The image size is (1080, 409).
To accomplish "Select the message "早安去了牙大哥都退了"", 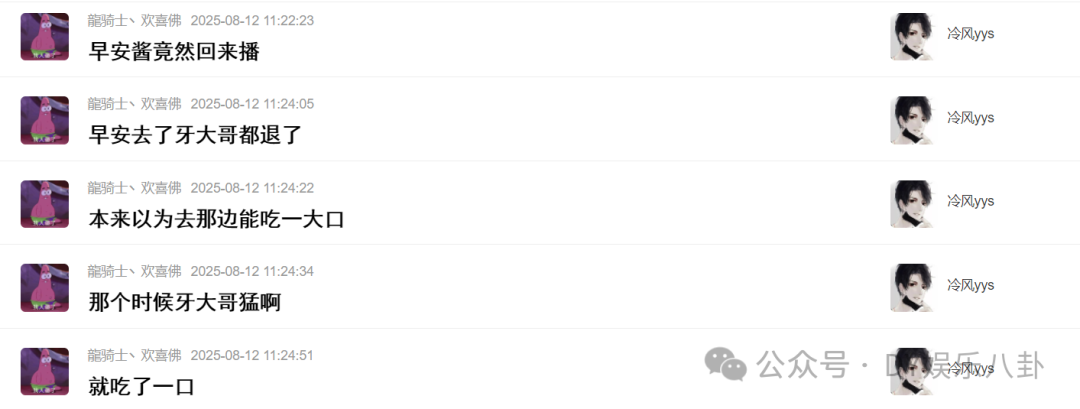I will 196,134.
